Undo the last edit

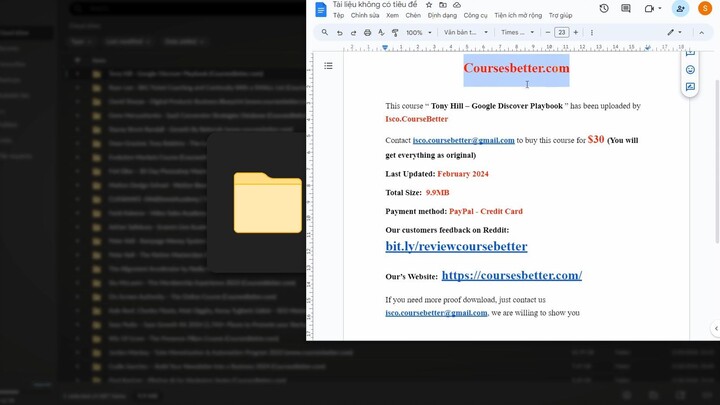click(x=339, y=33)
